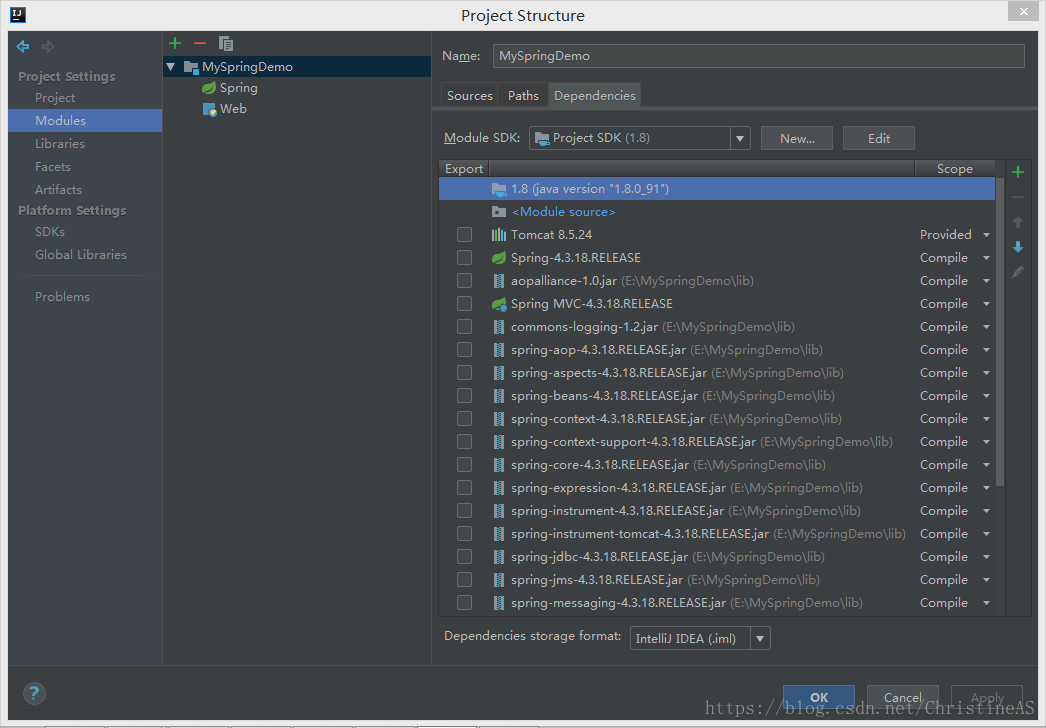This screenshot has width=1046, height=728.
Task: Open Project in Project Settings
Action: [x=55, y=97]
